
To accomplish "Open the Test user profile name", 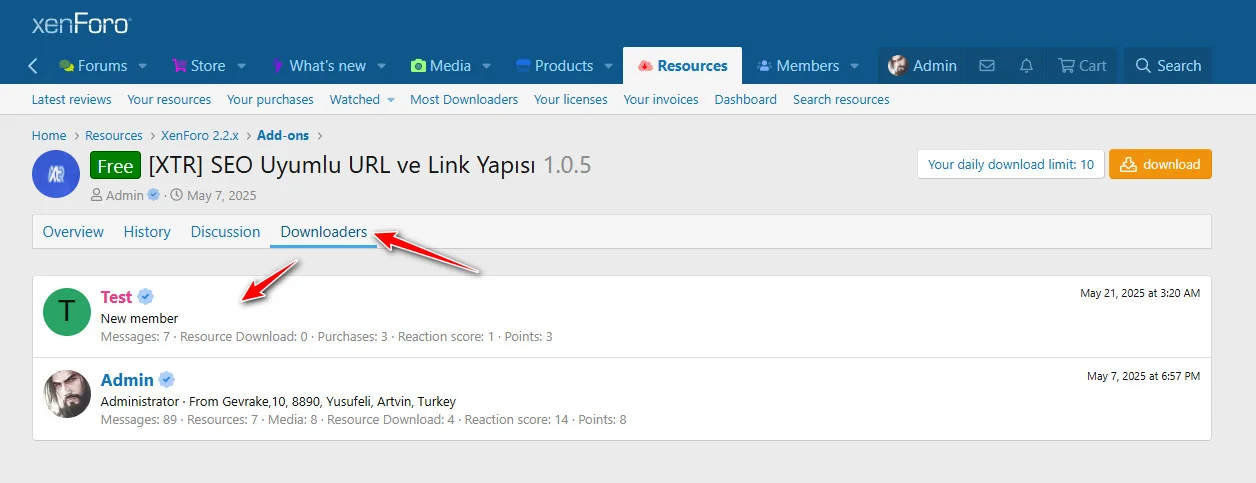I will 116,297.
